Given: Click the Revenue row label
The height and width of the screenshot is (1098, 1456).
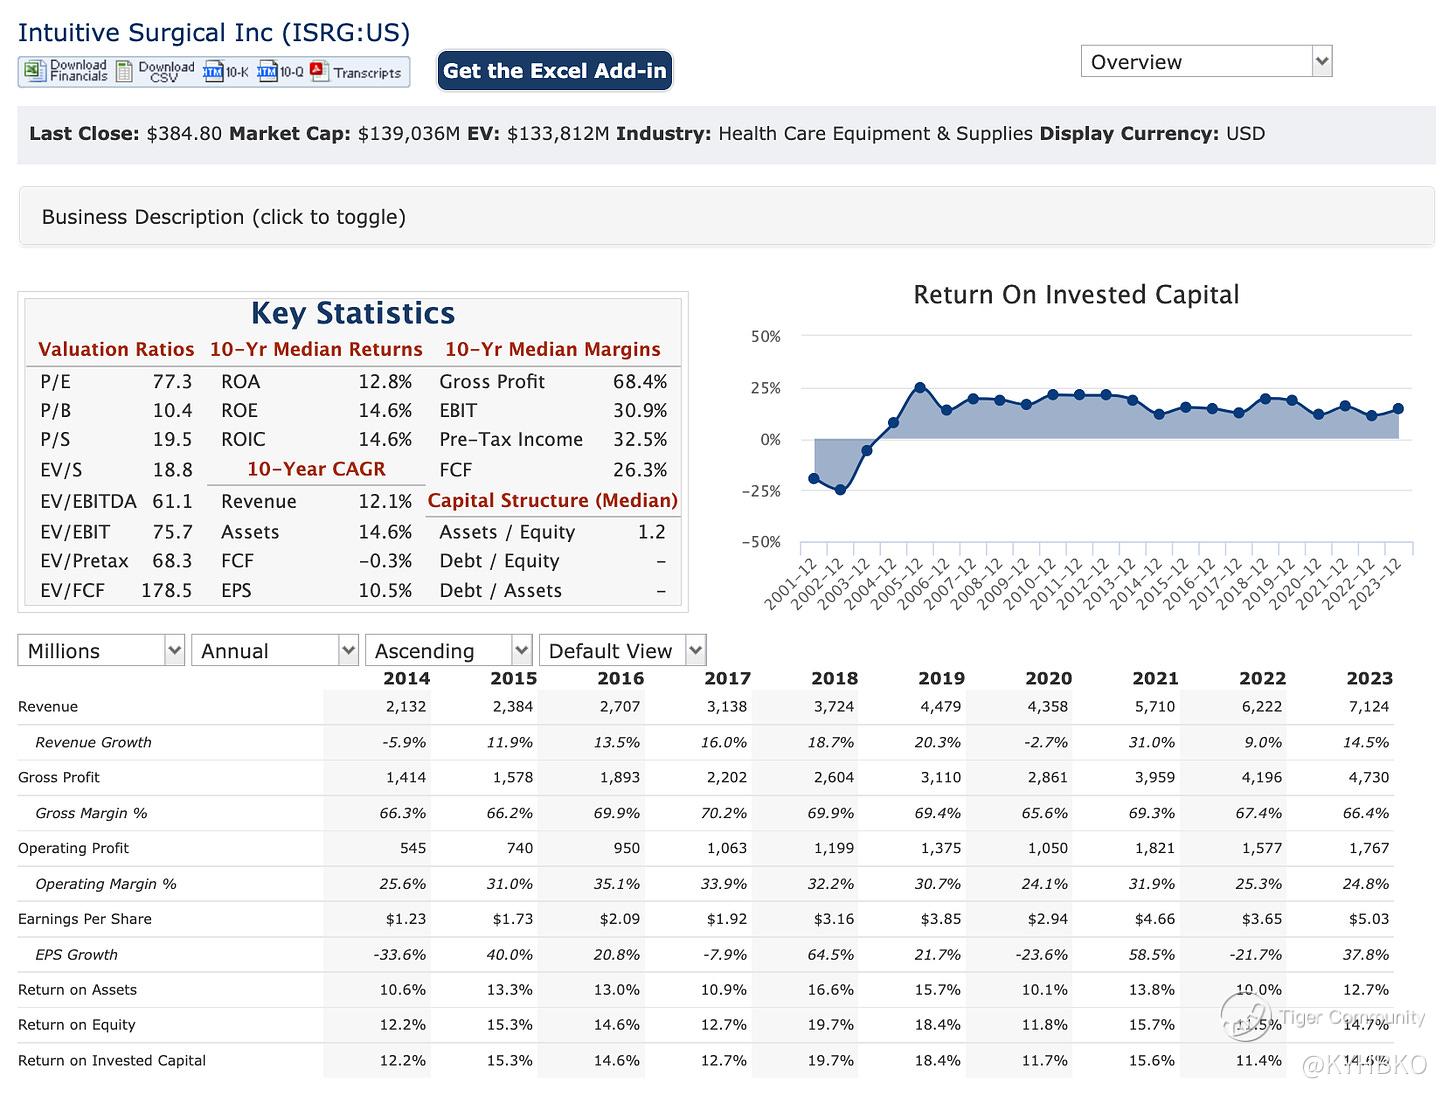Looking at the screenshot, I should coord(48,707).
